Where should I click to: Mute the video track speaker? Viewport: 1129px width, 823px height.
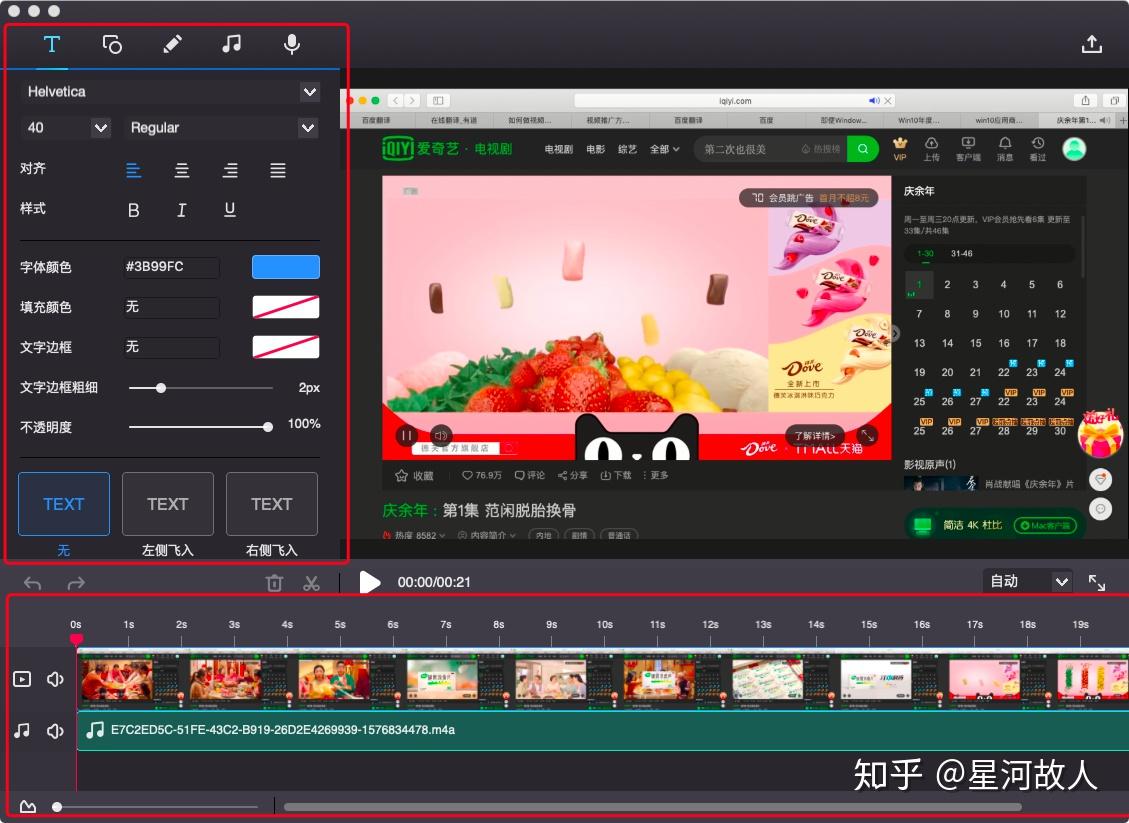tap(53, 679)
